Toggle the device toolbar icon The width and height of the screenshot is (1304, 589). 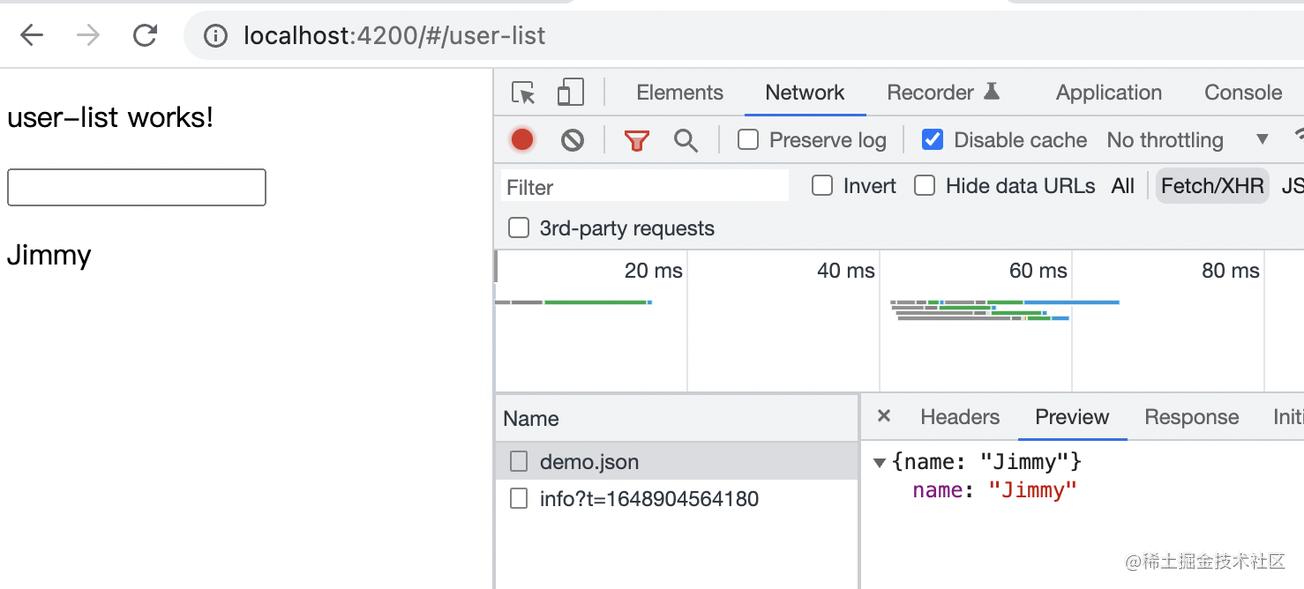point(570,93)
